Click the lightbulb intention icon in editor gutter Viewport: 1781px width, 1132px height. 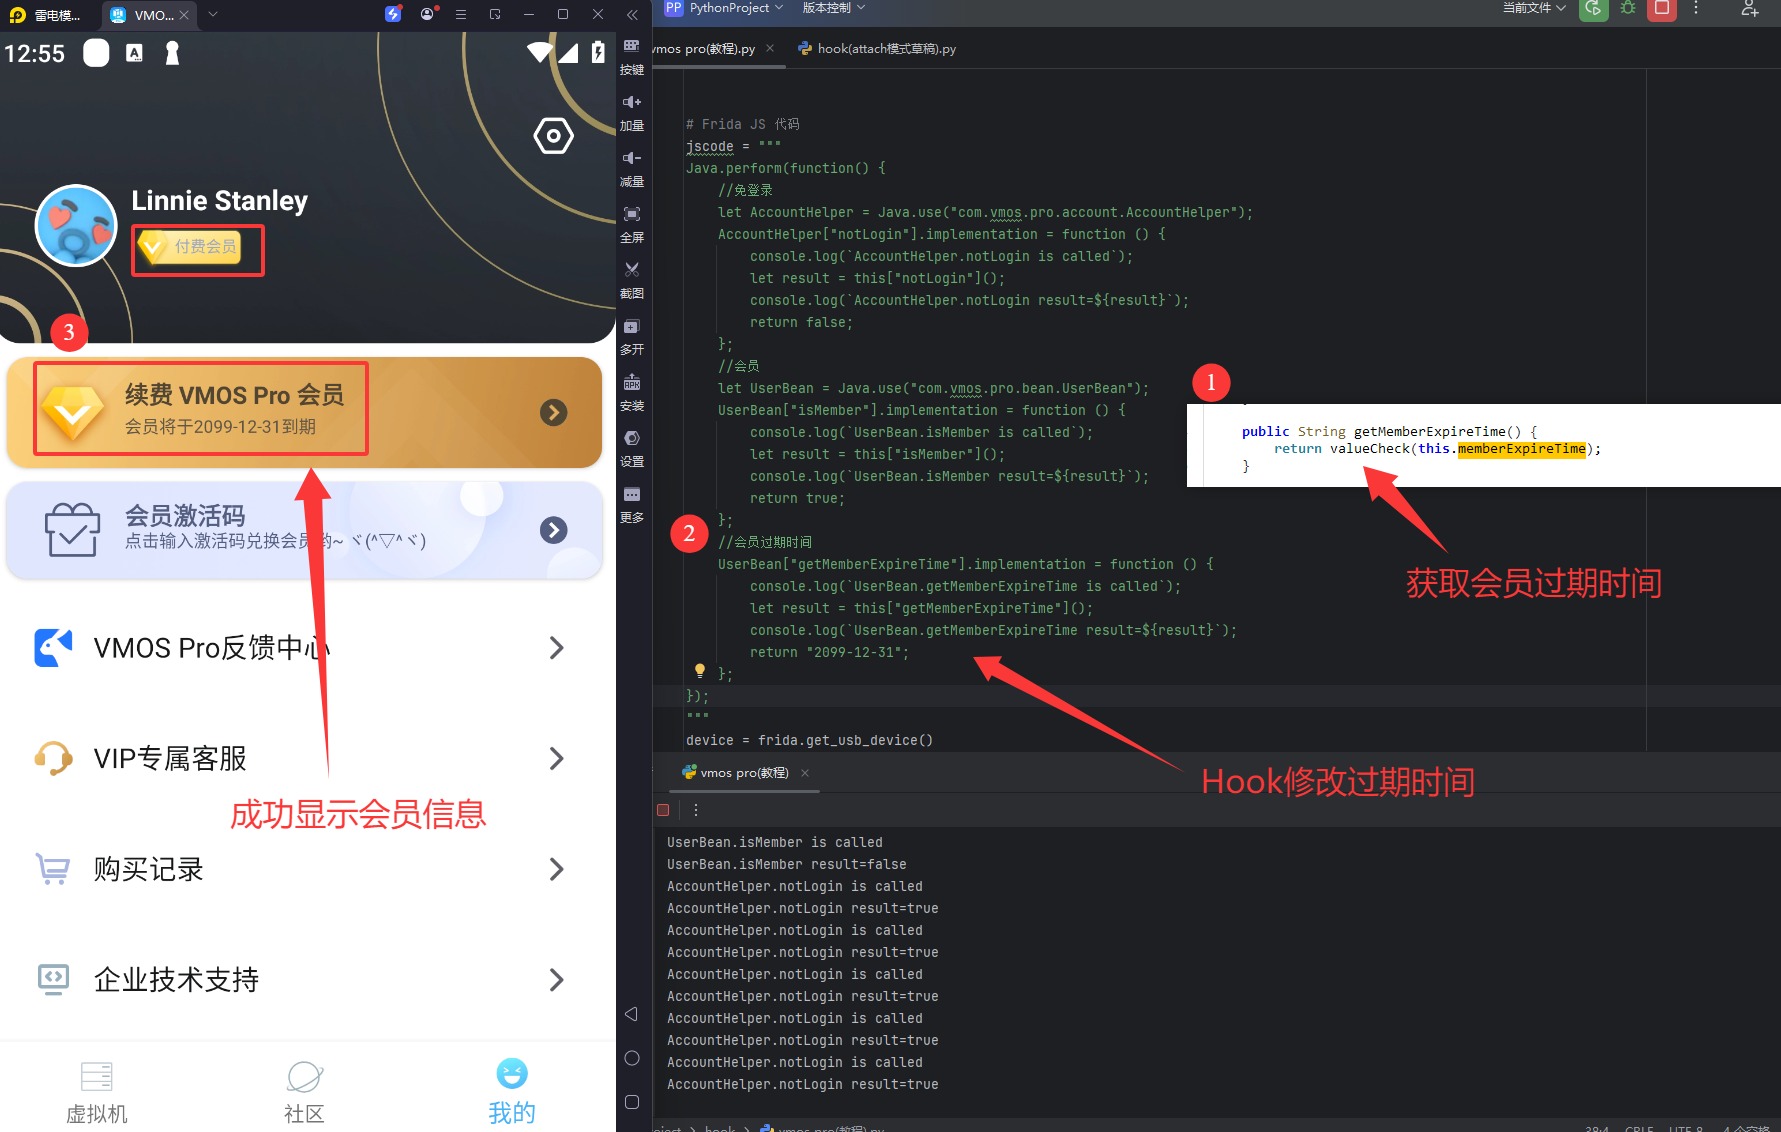[700, 671]
